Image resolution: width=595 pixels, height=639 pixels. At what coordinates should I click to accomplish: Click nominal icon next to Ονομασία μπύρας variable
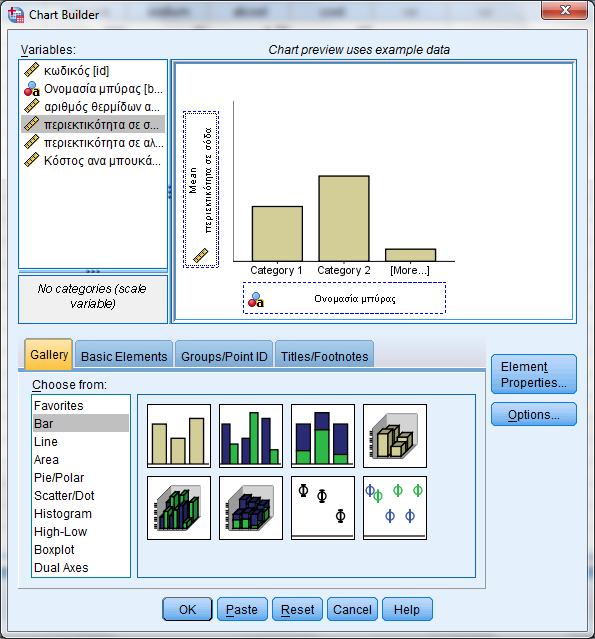coord(31,88)
